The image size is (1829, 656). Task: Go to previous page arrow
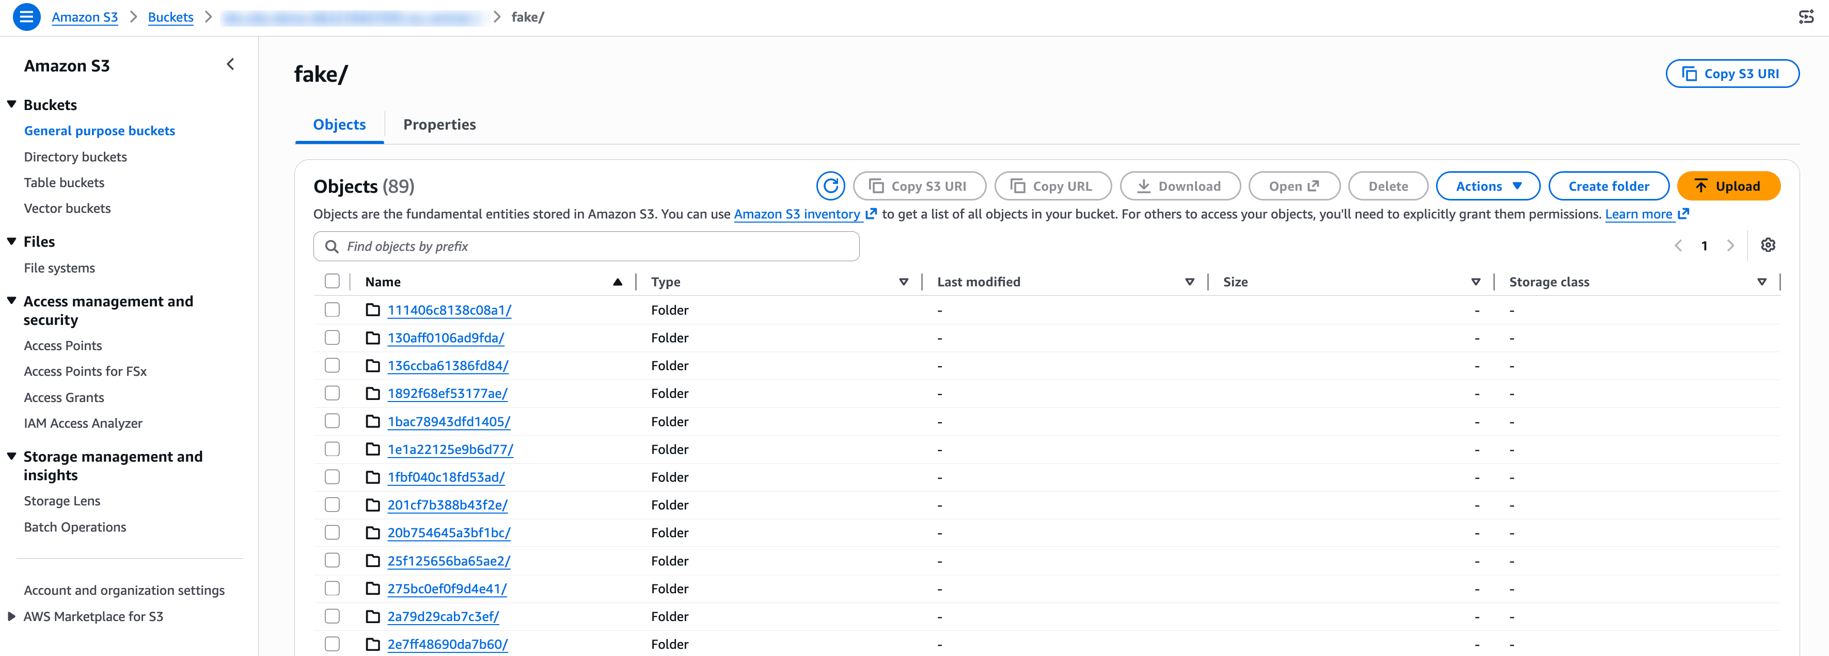click(1678, 245)
